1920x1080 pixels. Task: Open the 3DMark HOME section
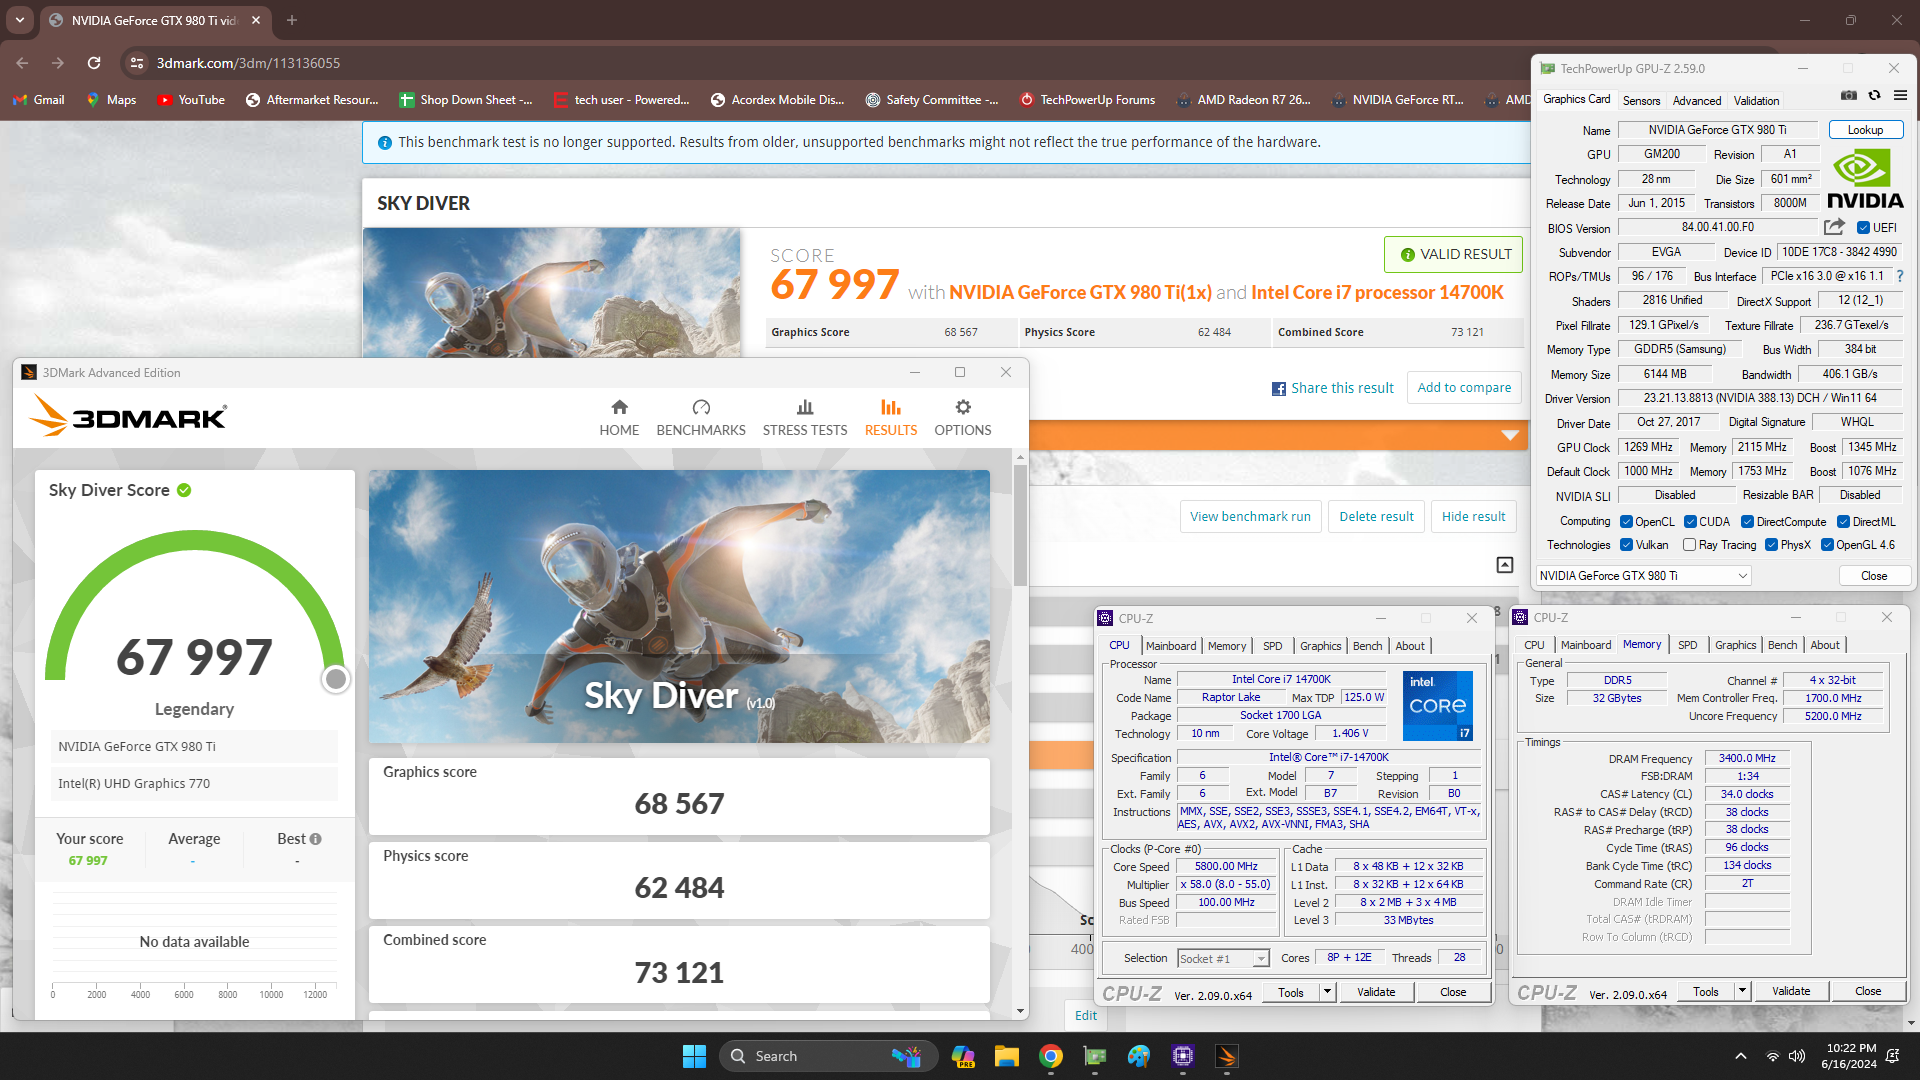[x=619, y=418]
